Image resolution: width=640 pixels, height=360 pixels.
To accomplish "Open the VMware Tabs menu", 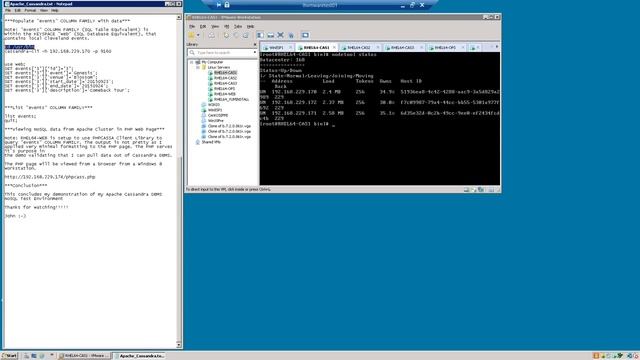I will click(238, 26).
